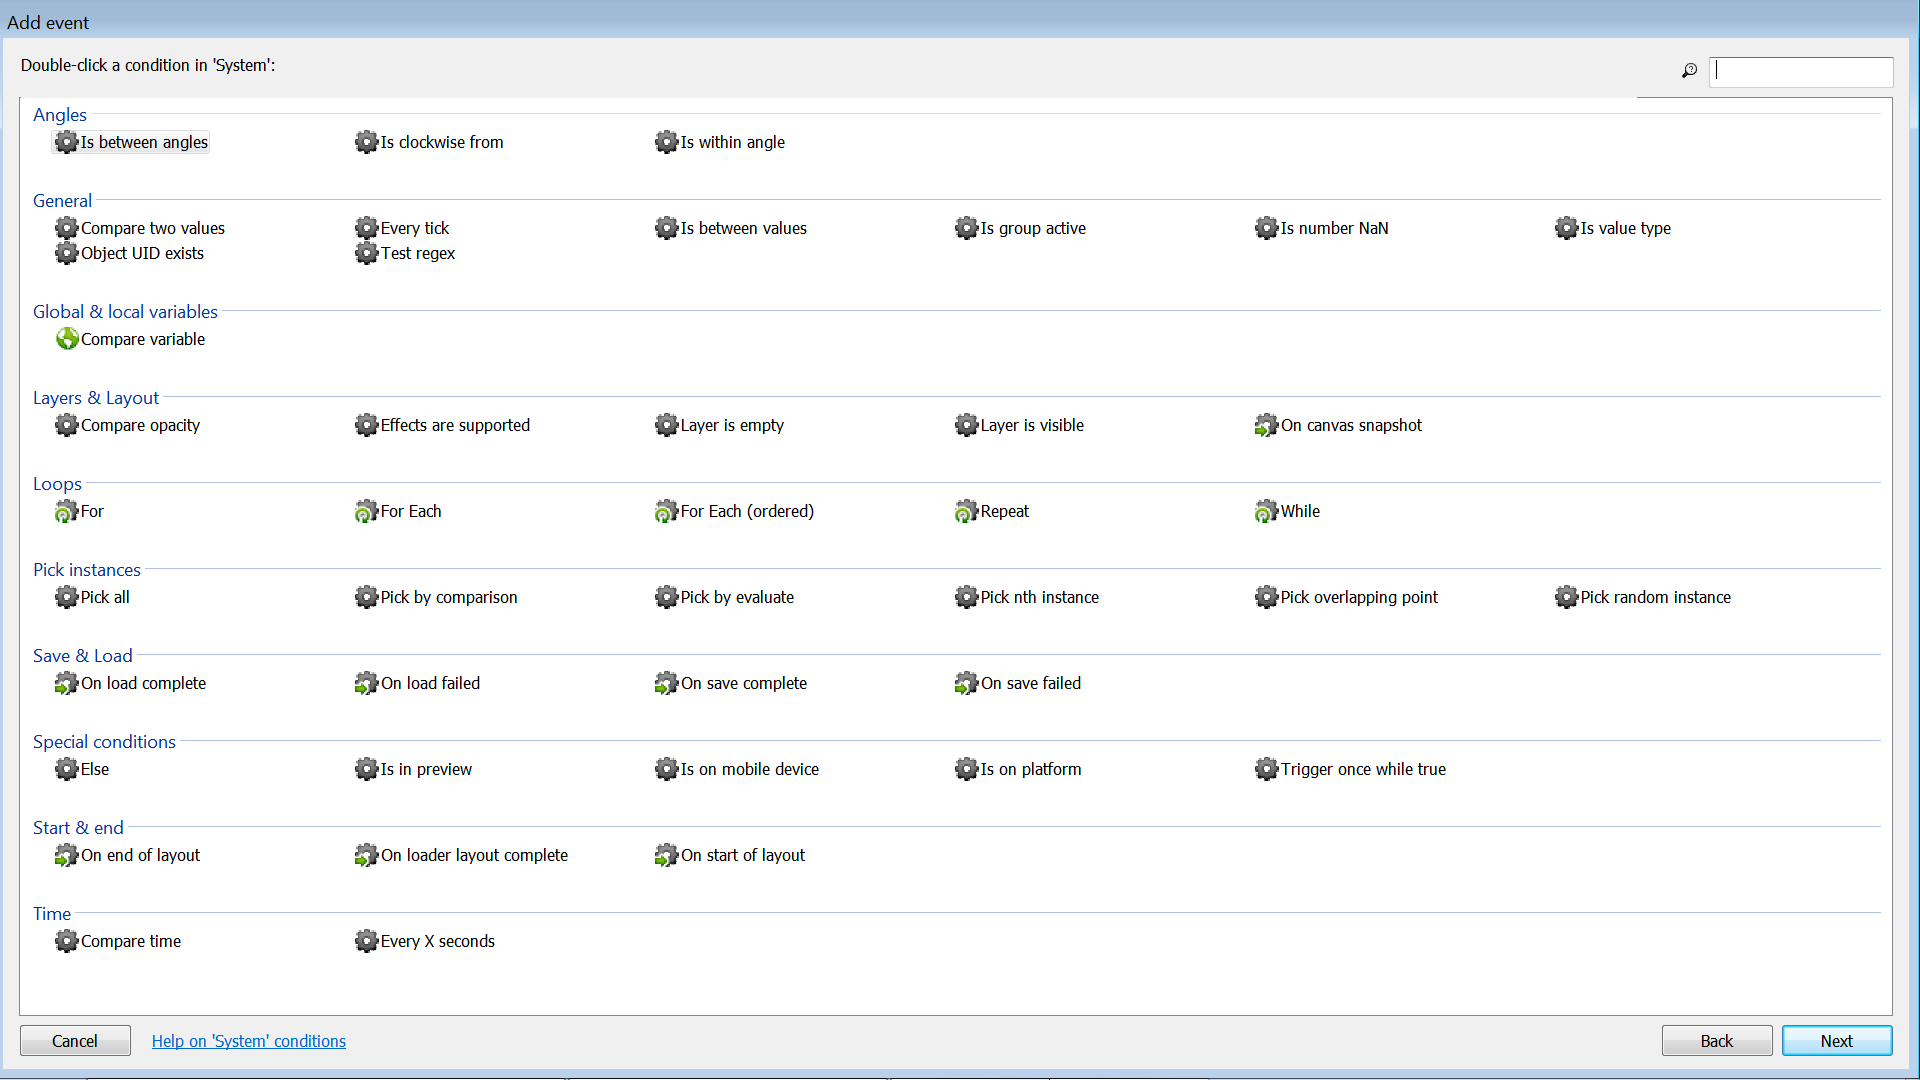Select the 'Object UID exists' icon
1920x1080 pixels.
tap(66, 253)
